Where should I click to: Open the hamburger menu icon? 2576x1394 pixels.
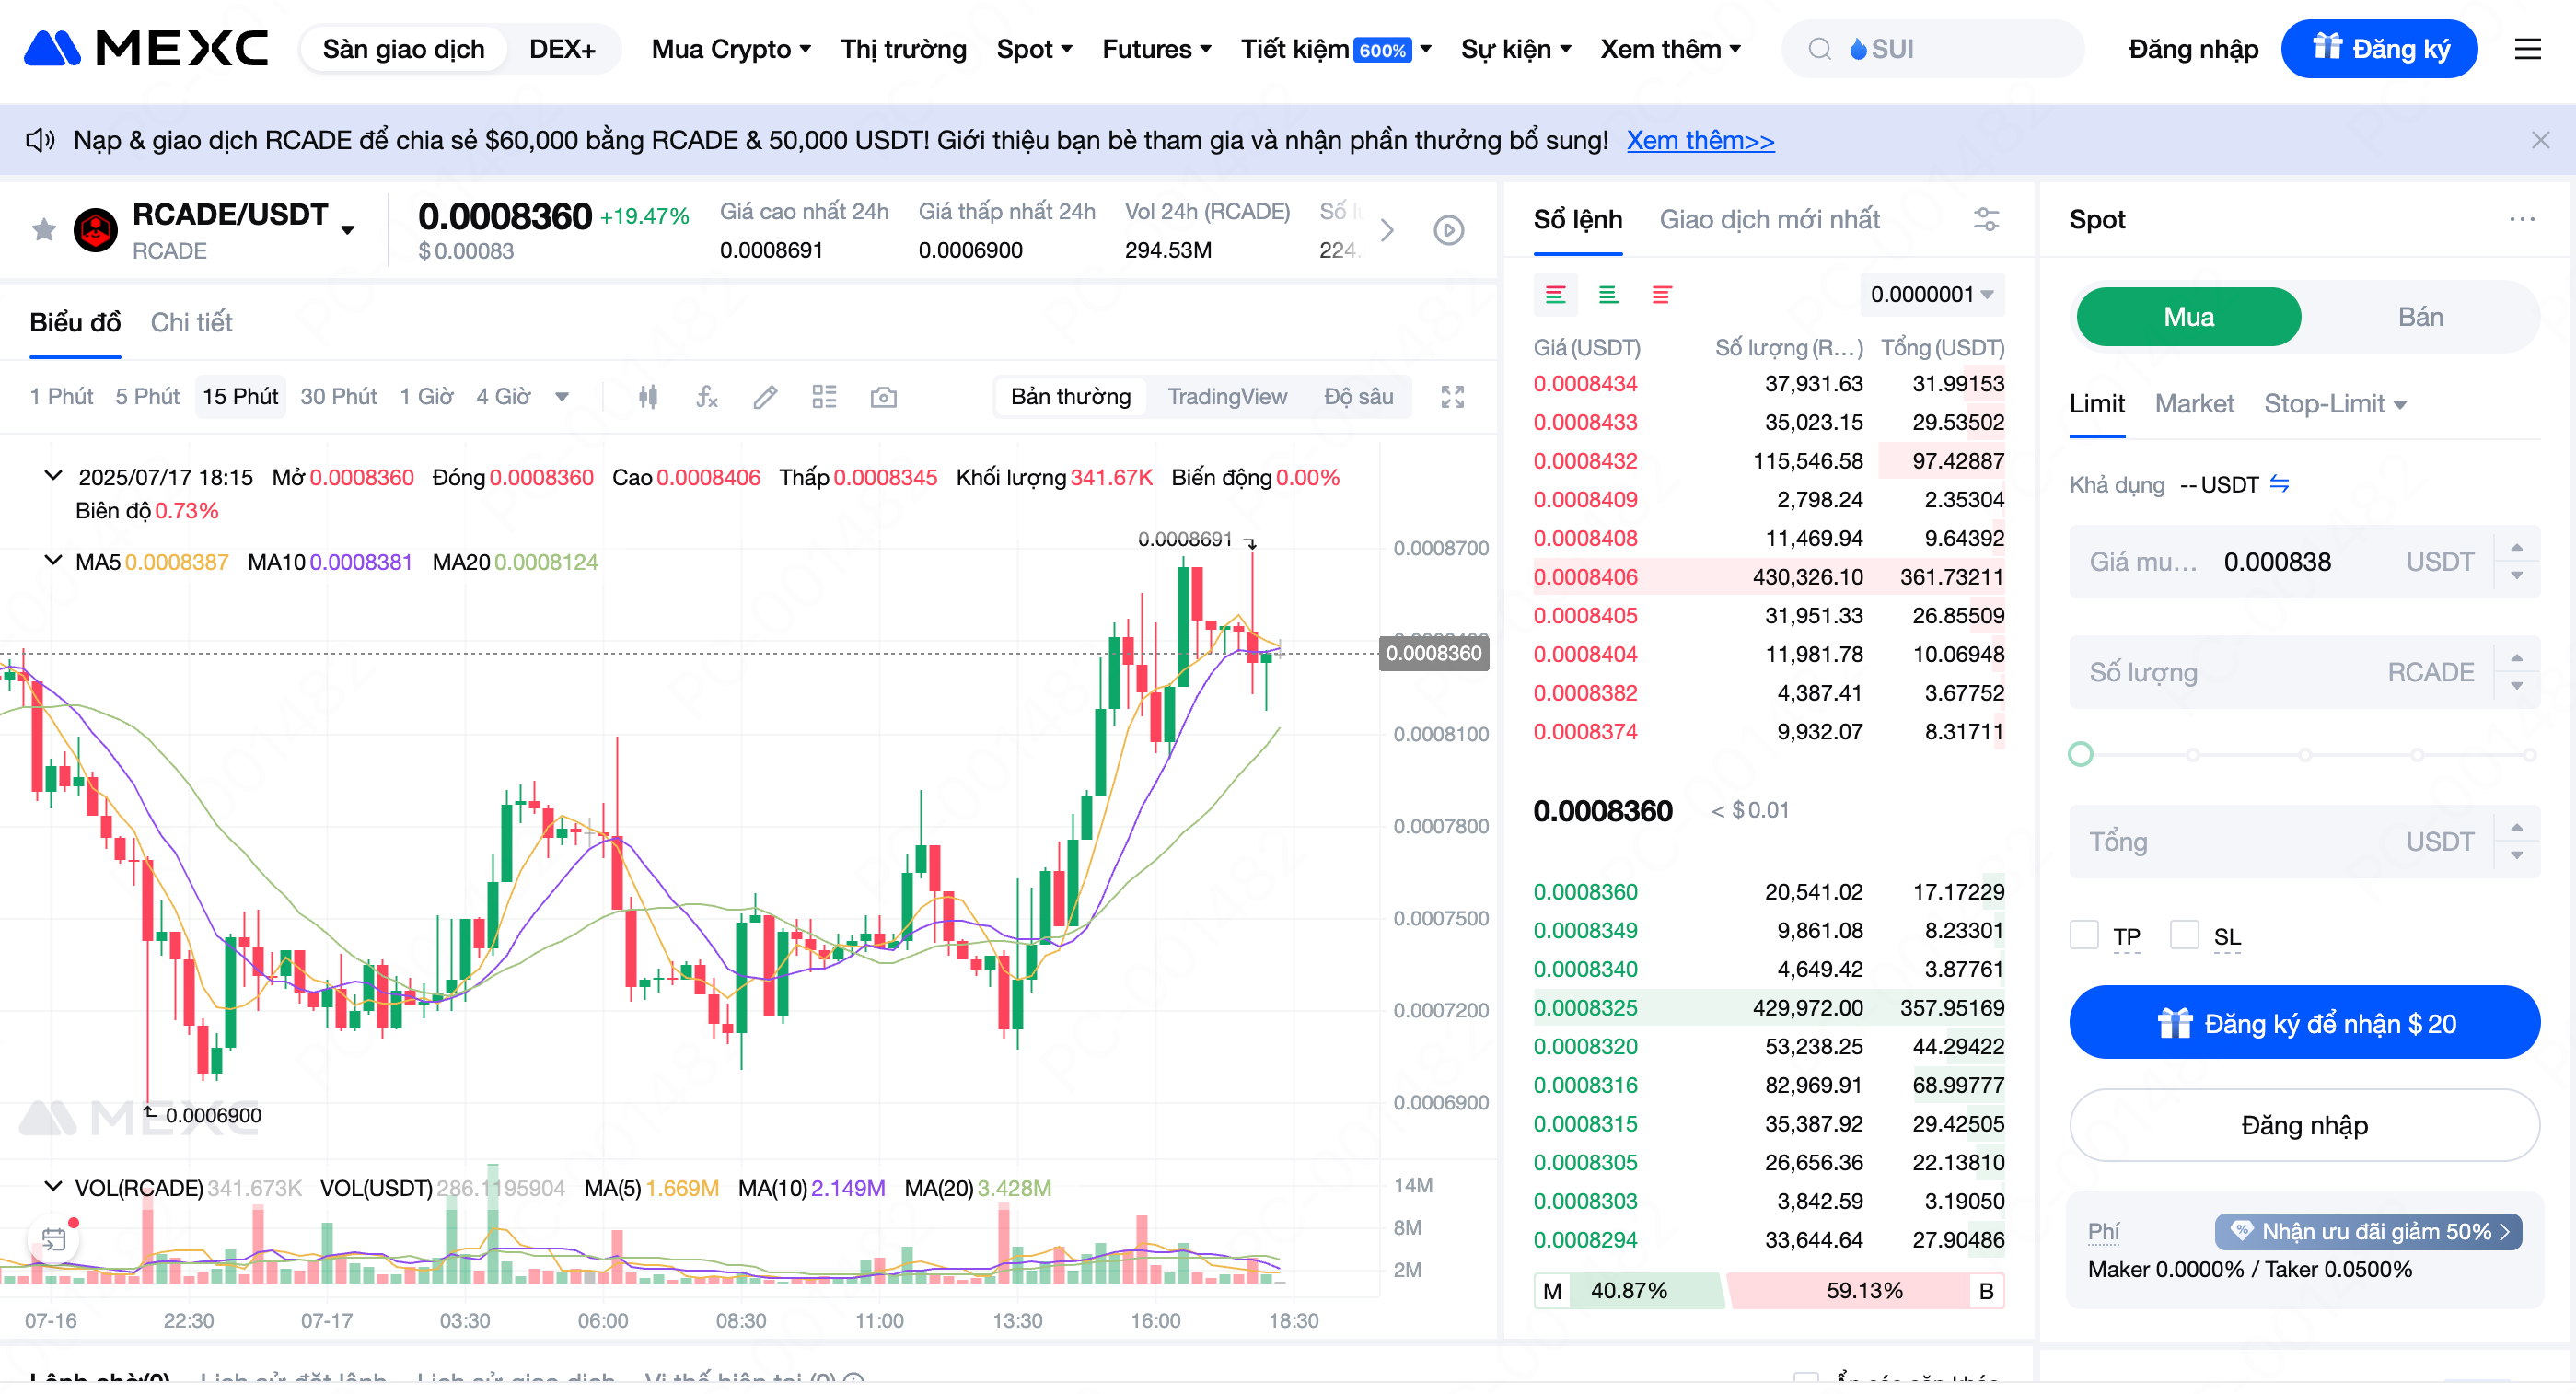click(2527, 49)
